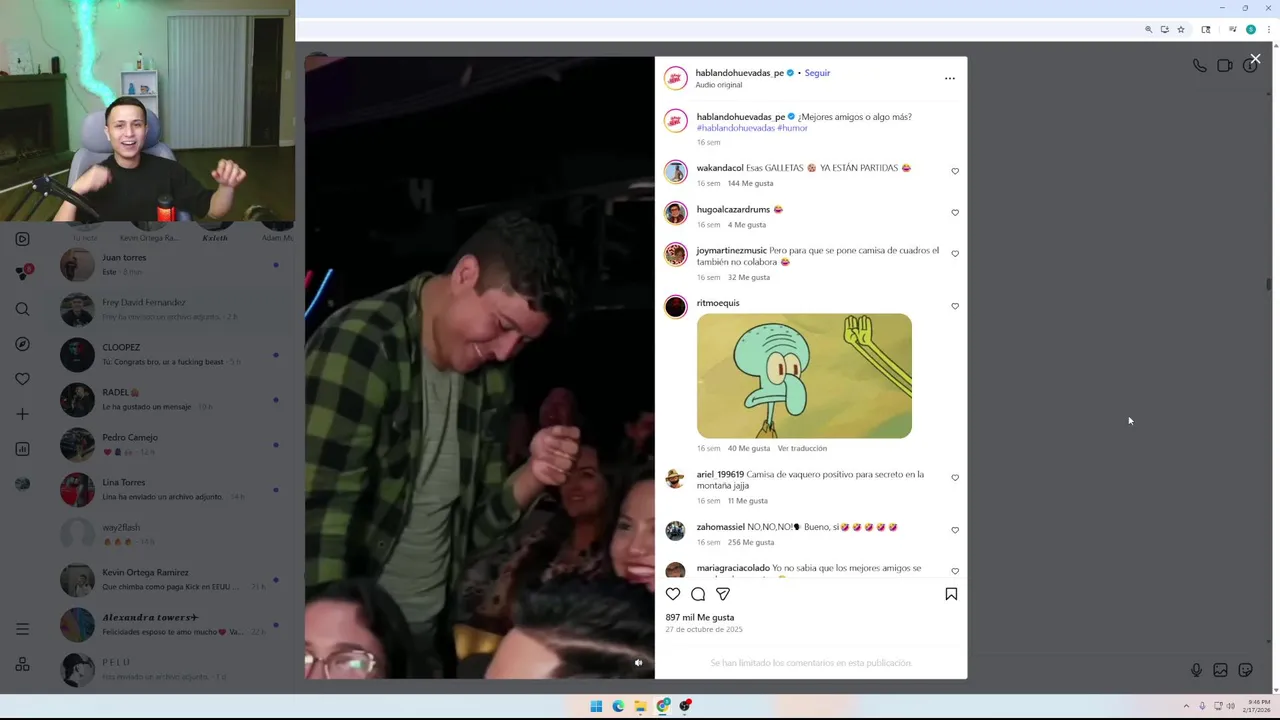Open the browser profile avatar
Viewport: 1280px width, 720px height.
[x=1250, y=30]
